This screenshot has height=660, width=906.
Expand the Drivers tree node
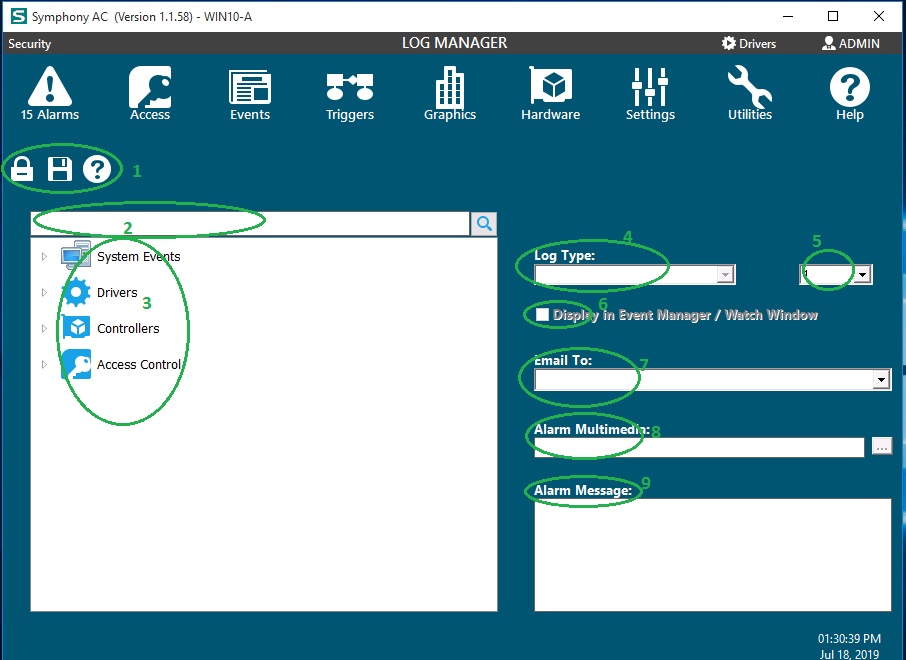44,292
